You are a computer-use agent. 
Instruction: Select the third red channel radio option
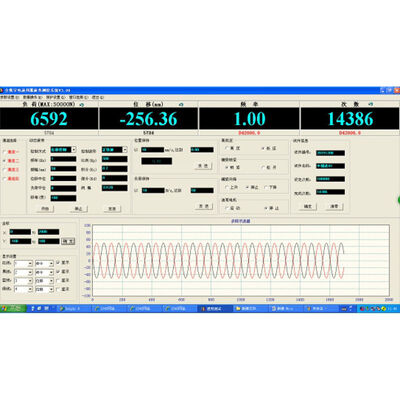(x=5, y=170)
